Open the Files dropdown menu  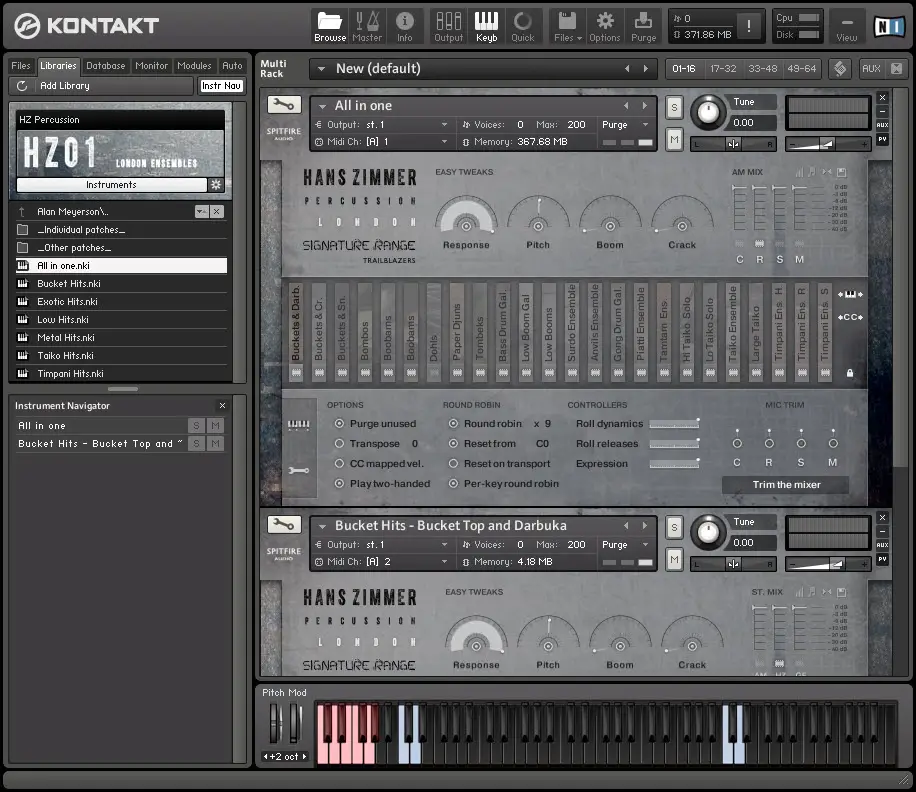tap(567, 25)
